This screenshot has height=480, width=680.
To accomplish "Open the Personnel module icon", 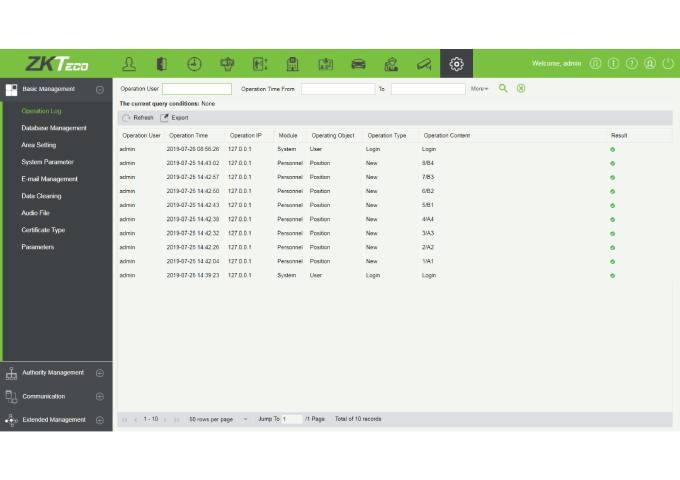I will pyautogui.click(x=129, y=64).
